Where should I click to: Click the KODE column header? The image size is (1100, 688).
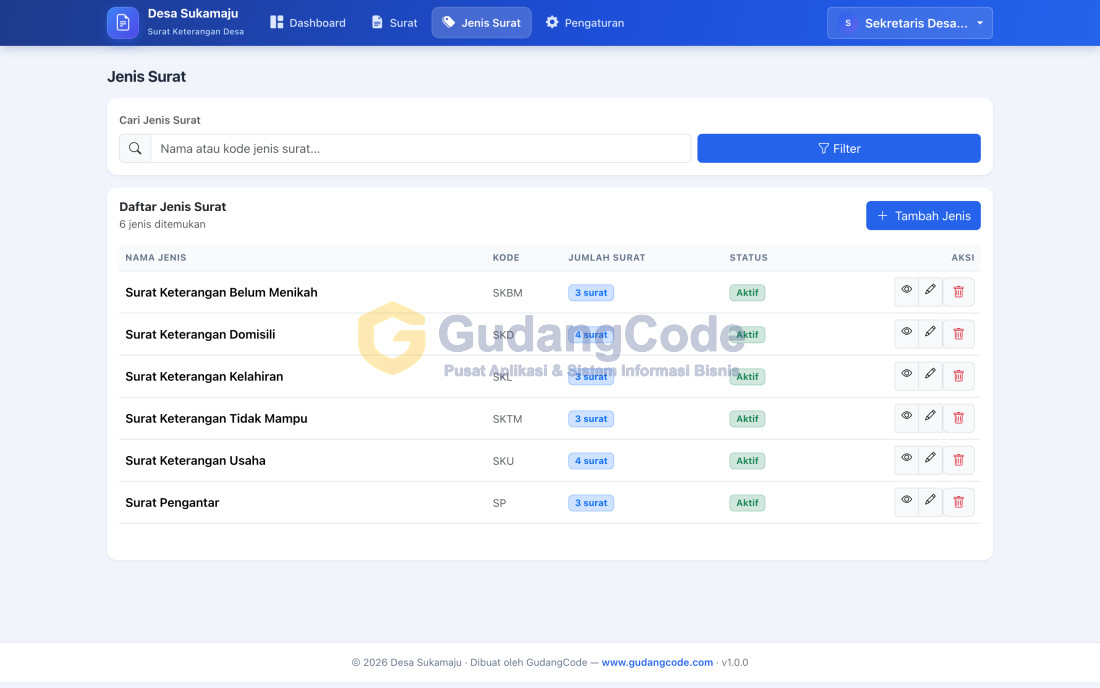pyautogui.click(x=506, y=257)
